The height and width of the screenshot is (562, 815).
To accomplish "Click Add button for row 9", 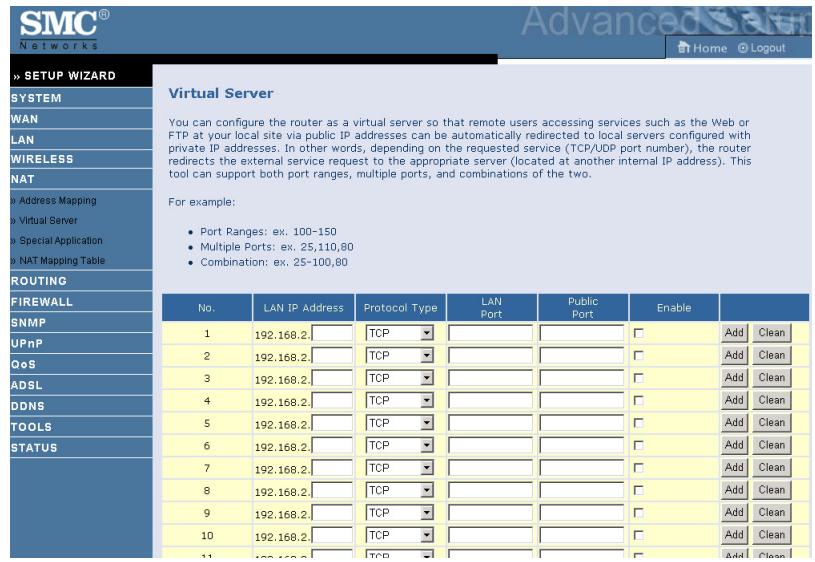I will coord(734,512).
